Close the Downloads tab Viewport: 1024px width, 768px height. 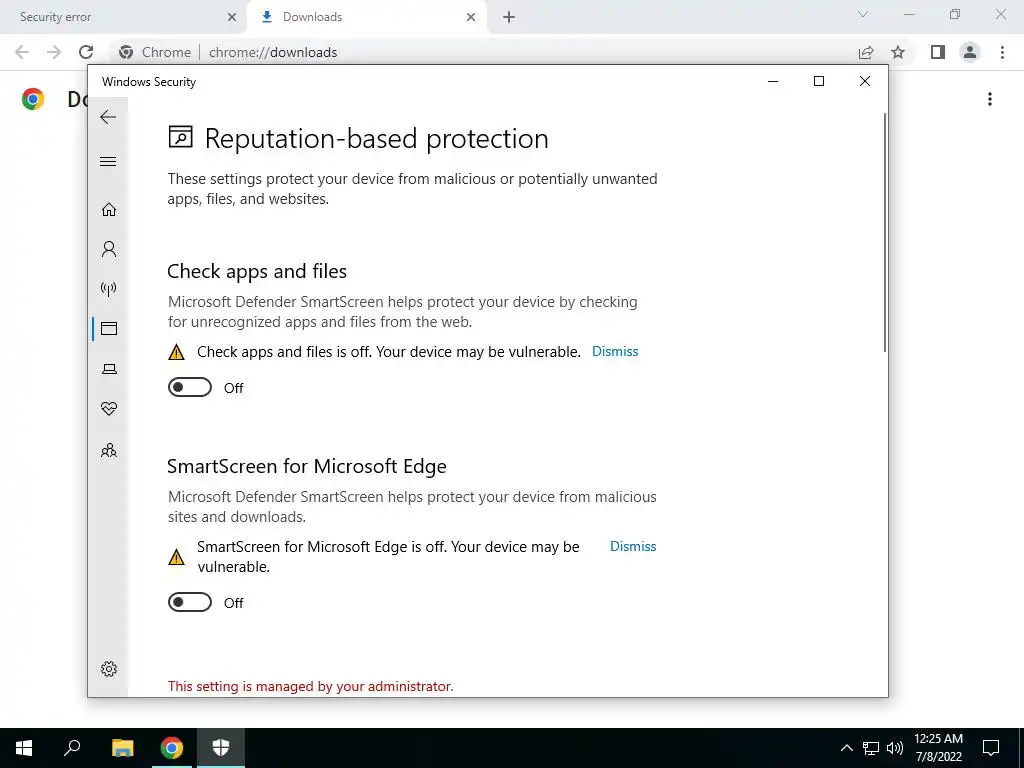click(x=471, y=17)
